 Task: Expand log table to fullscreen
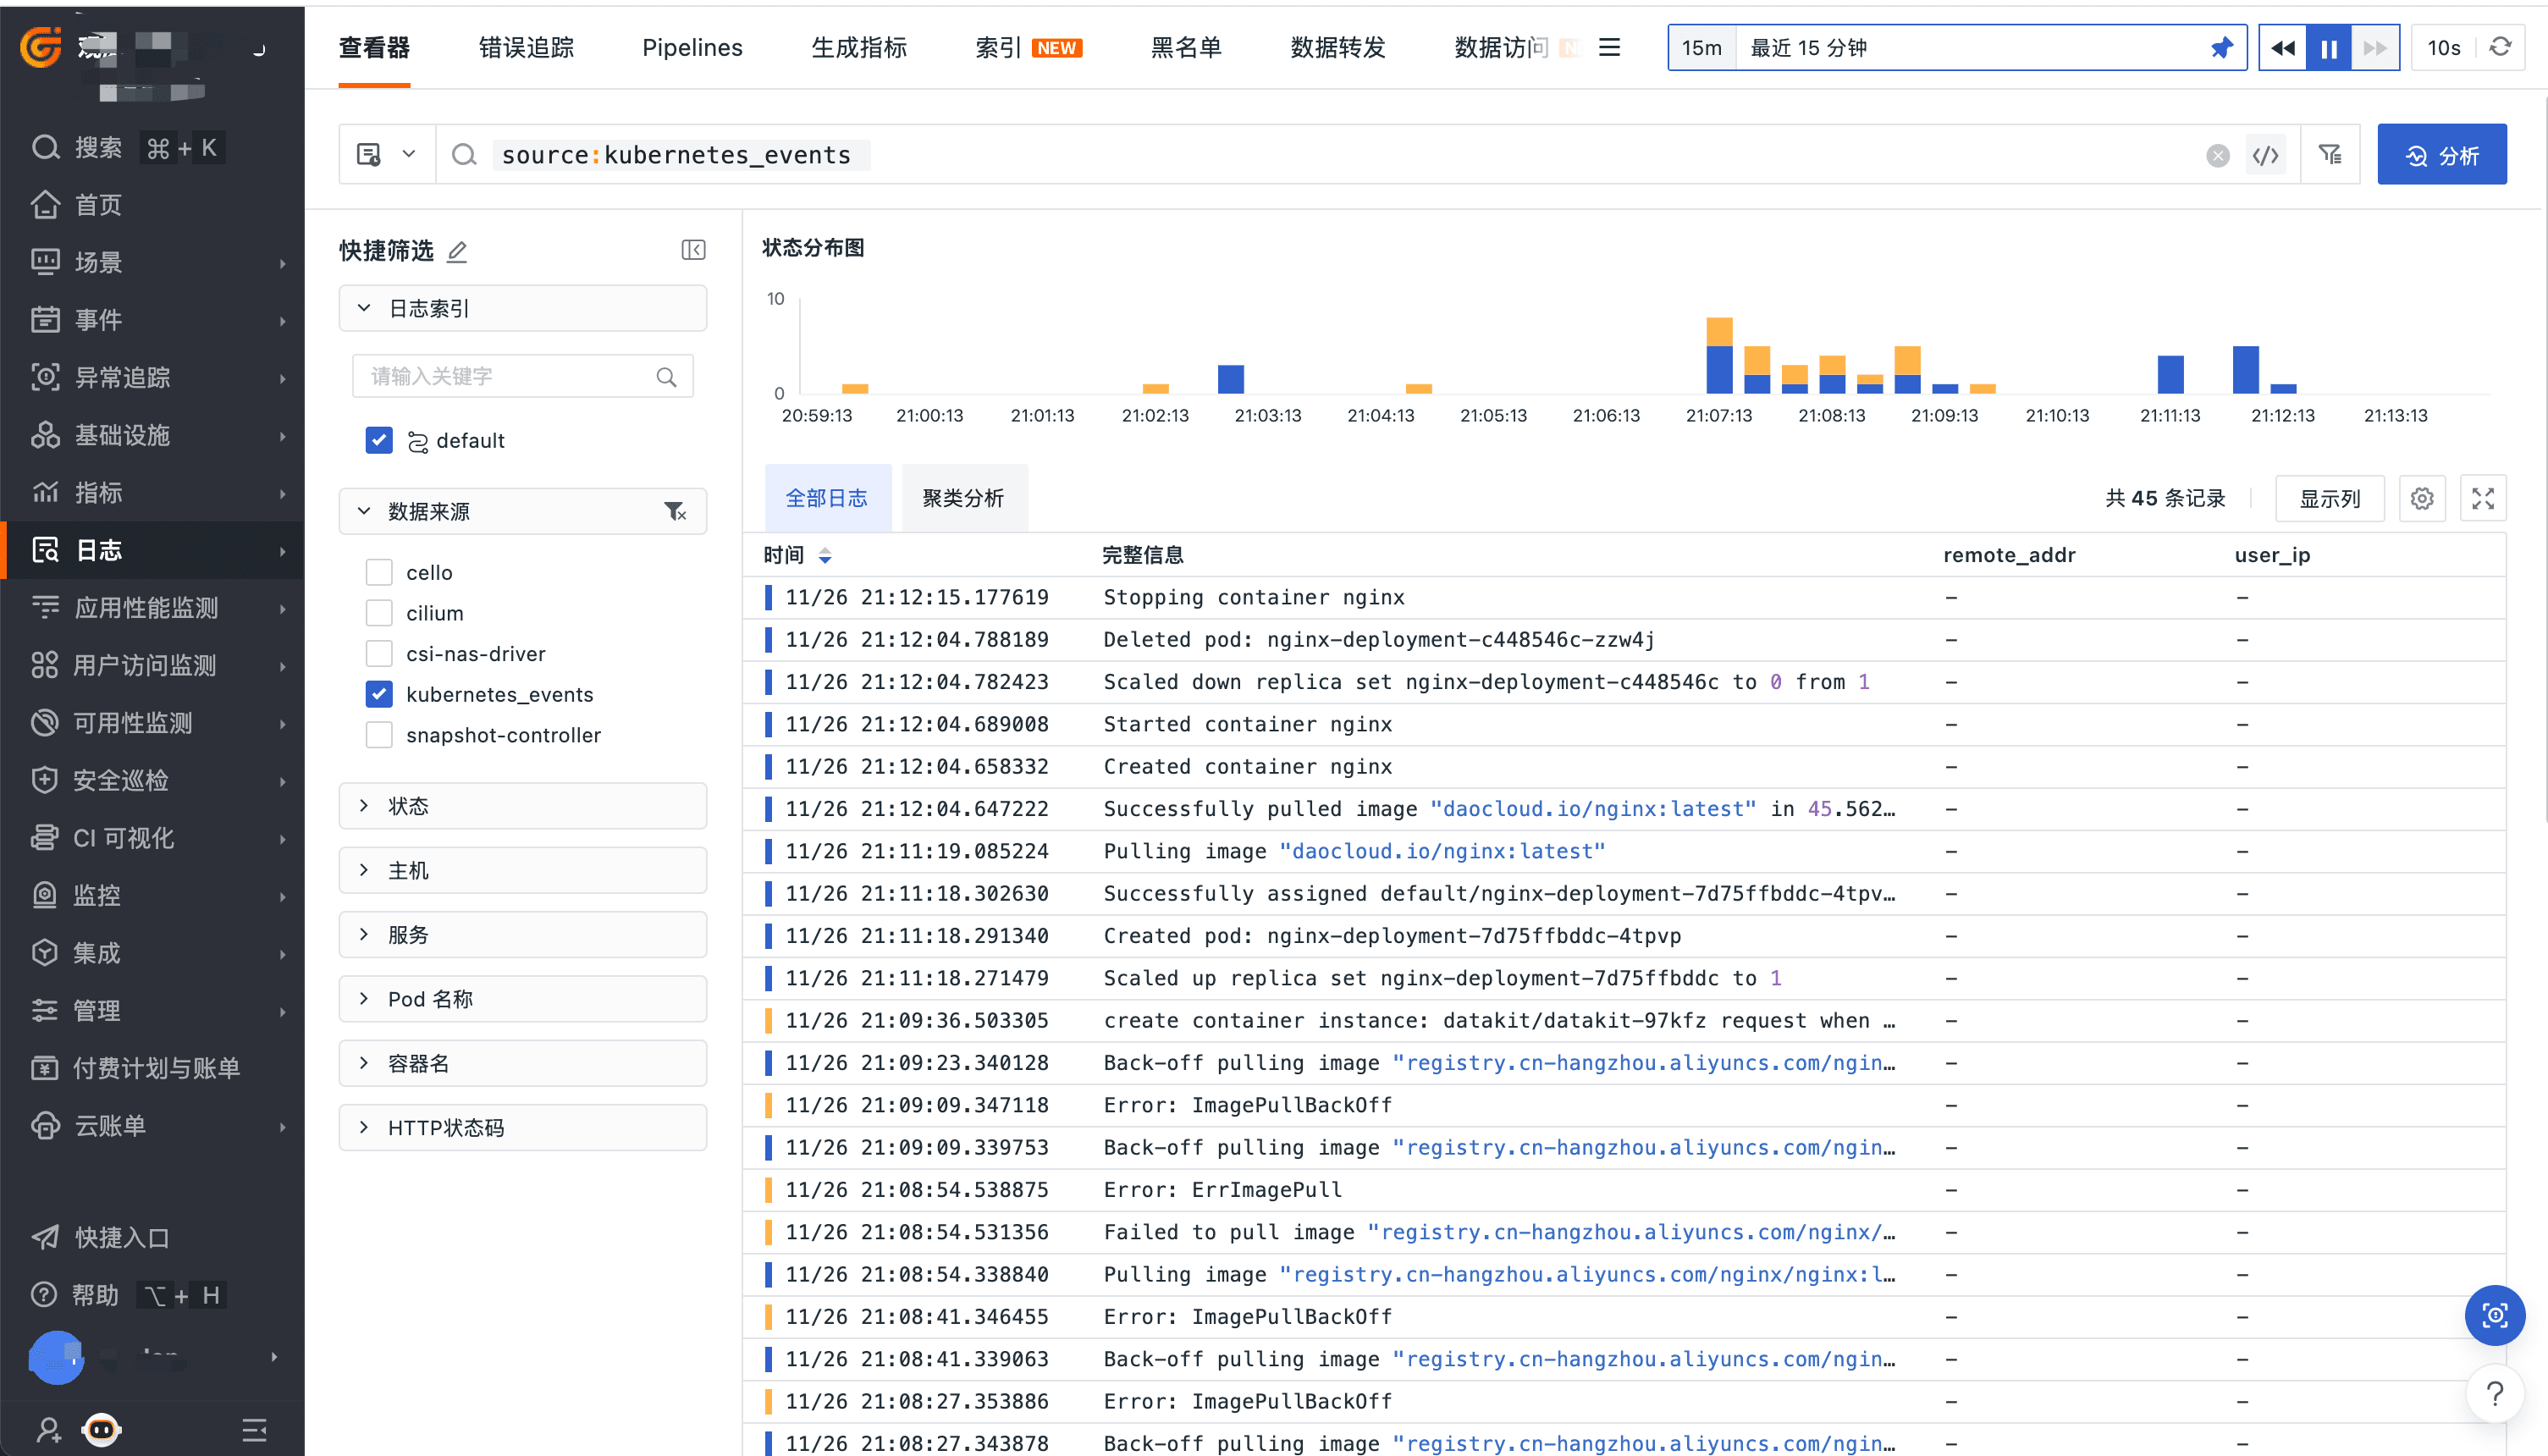click(2482, 498)
